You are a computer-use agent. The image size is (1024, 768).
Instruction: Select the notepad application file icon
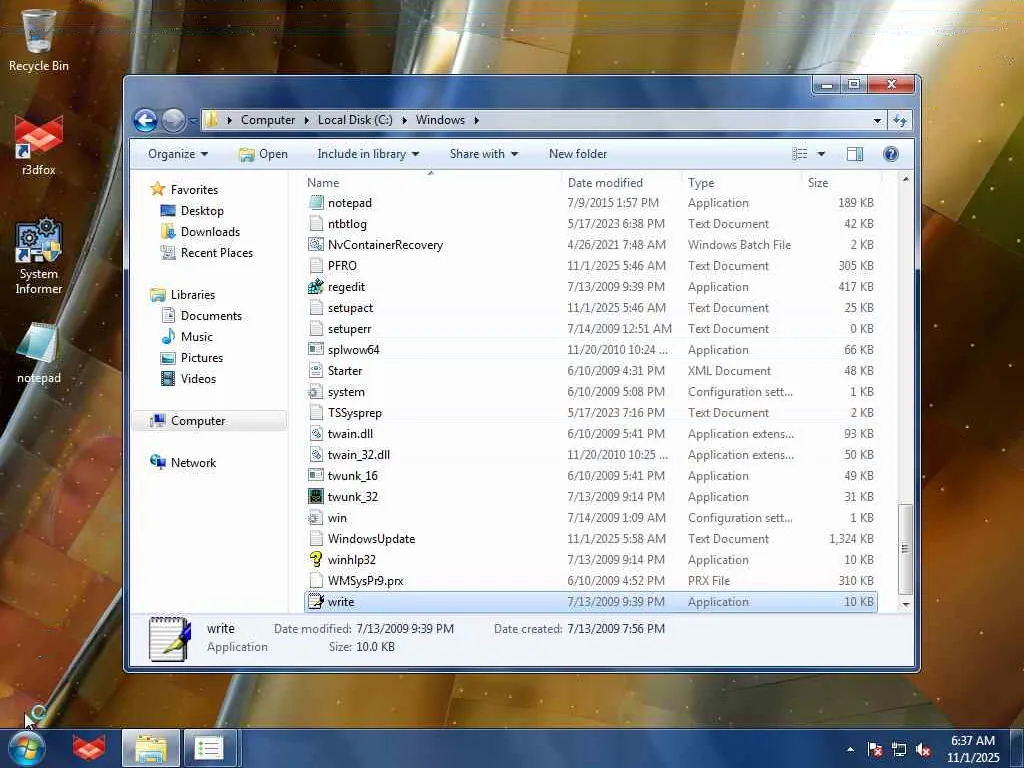pyautogui.click(x=316, y=203)
